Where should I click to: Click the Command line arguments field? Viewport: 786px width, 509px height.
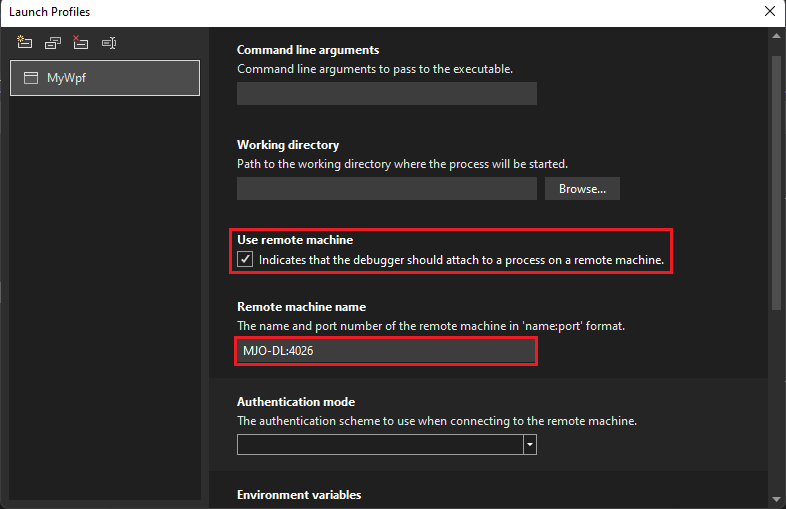pos(386,94)
